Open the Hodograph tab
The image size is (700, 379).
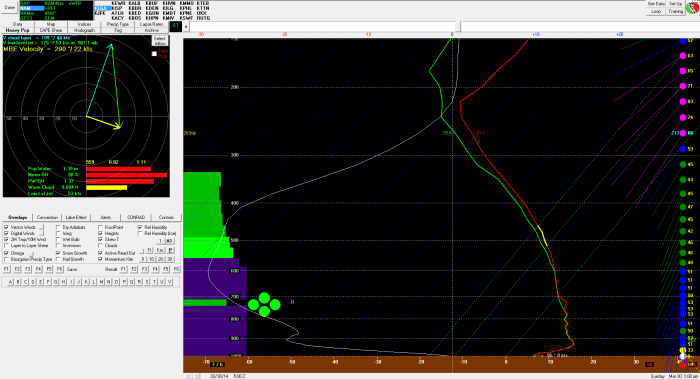(x=84, y=30)
